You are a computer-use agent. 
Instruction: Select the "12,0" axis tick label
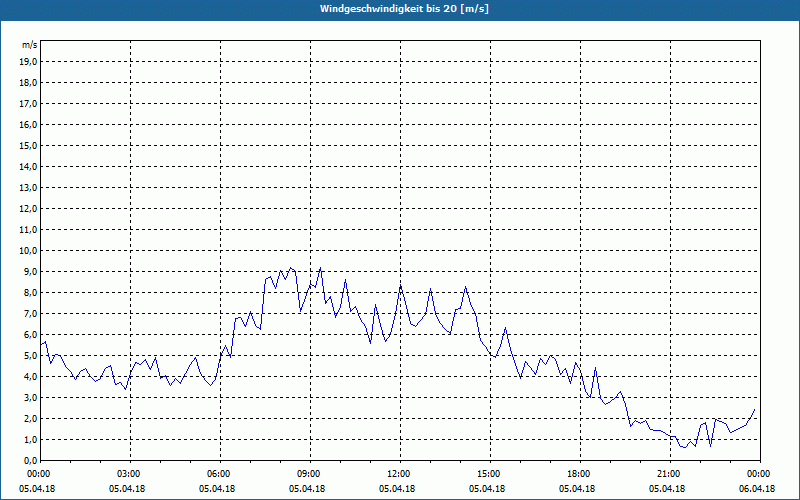[x=29, y=209]
